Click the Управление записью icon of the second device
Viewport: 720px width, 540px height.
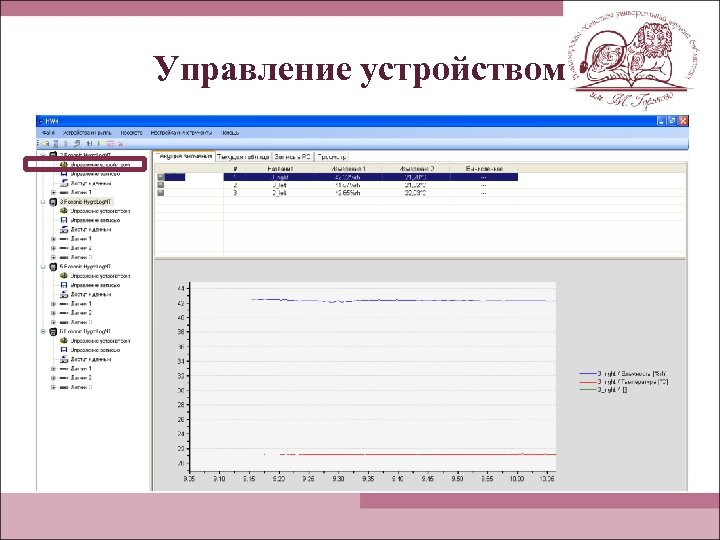(x=64, y=220)
